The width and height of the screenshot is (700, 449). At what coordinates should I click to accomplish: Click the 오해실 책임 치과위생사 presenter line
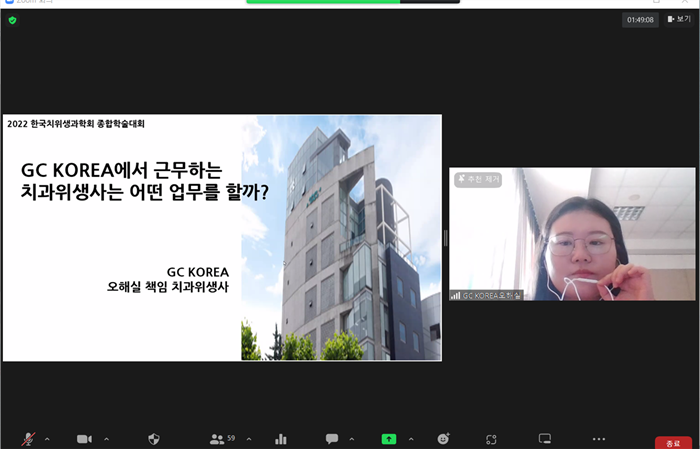point(168,287)
